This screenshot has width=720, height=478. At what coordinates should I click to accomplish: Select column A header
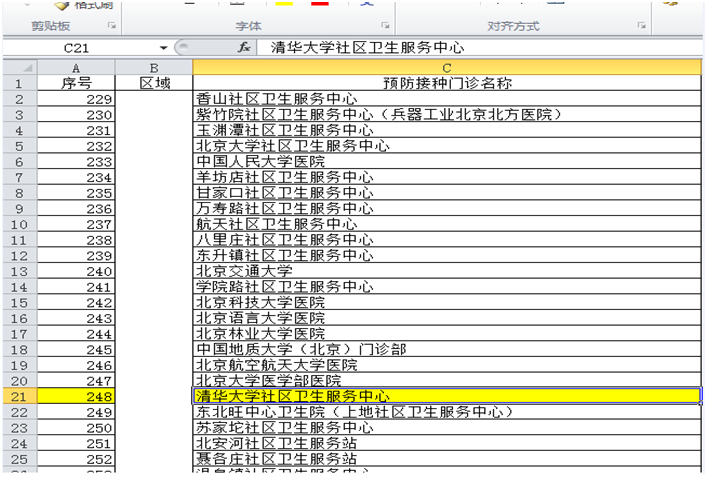pos(76,68)
